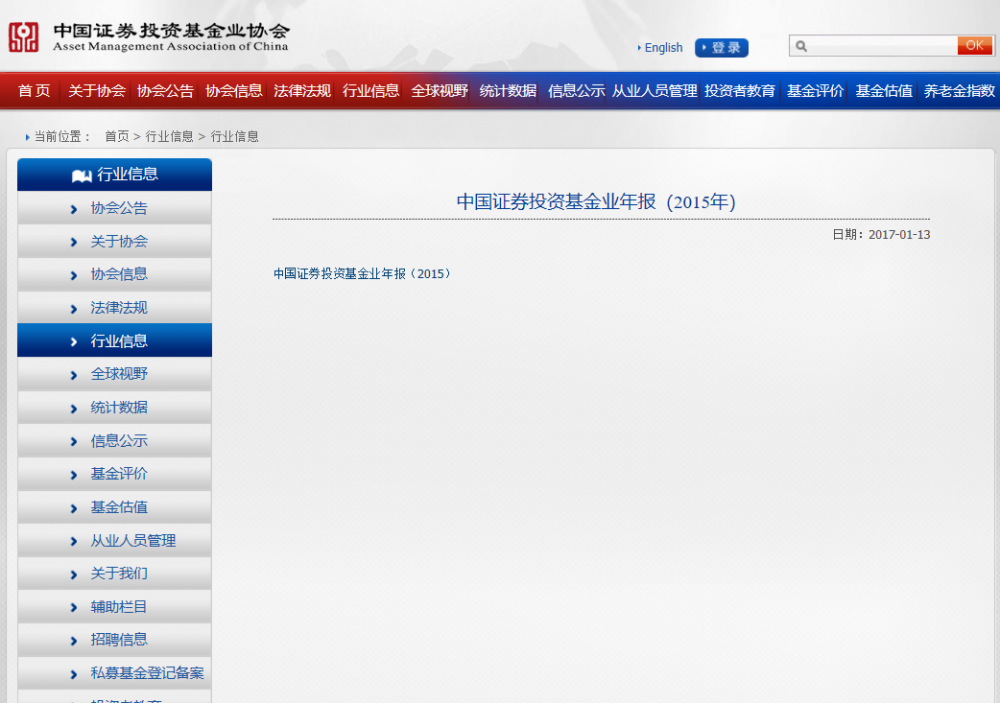
Task: Click the chevron beside 招聘信息 in sidebar
Action: click(74, 641)
